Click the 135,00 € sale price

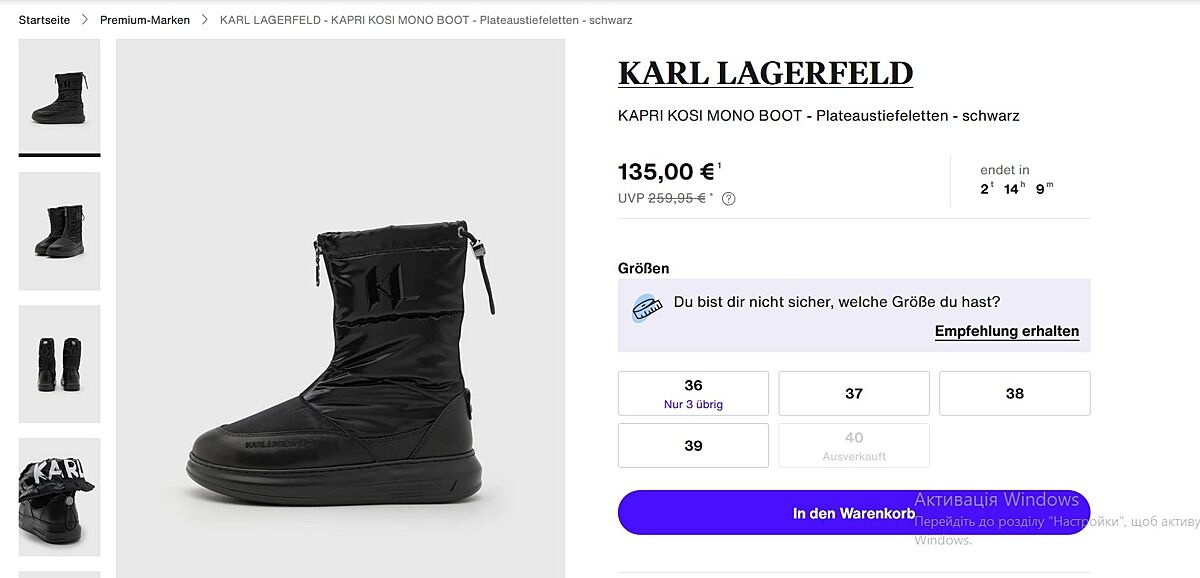point(665,172)
